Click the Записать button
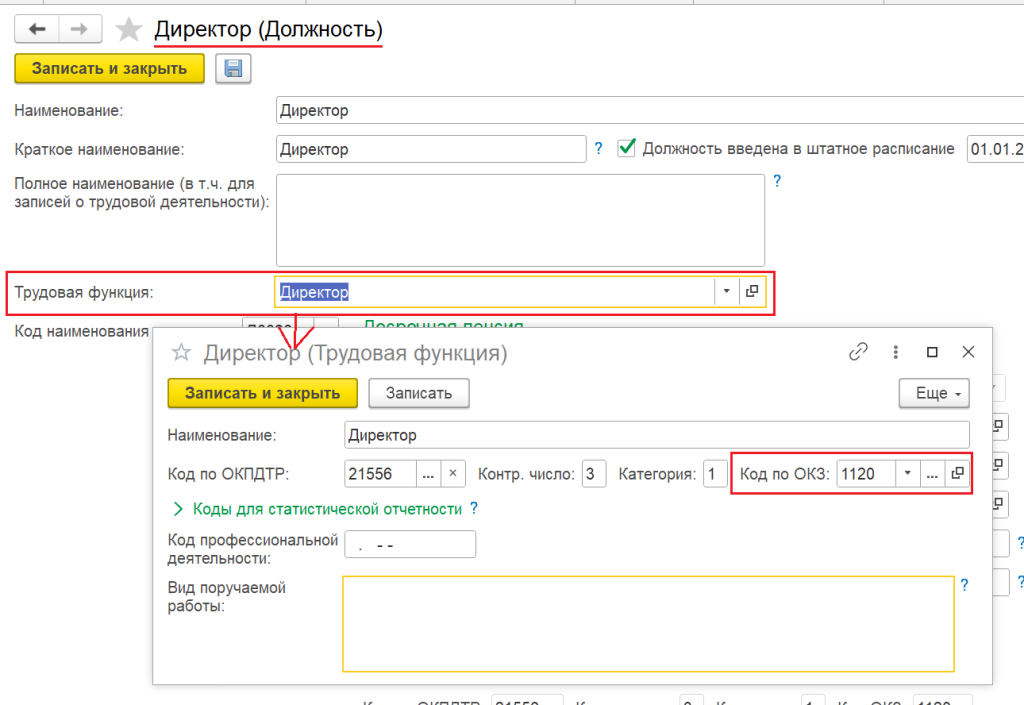The height and width of the screenshot is (705, 1024). (419, 393)
